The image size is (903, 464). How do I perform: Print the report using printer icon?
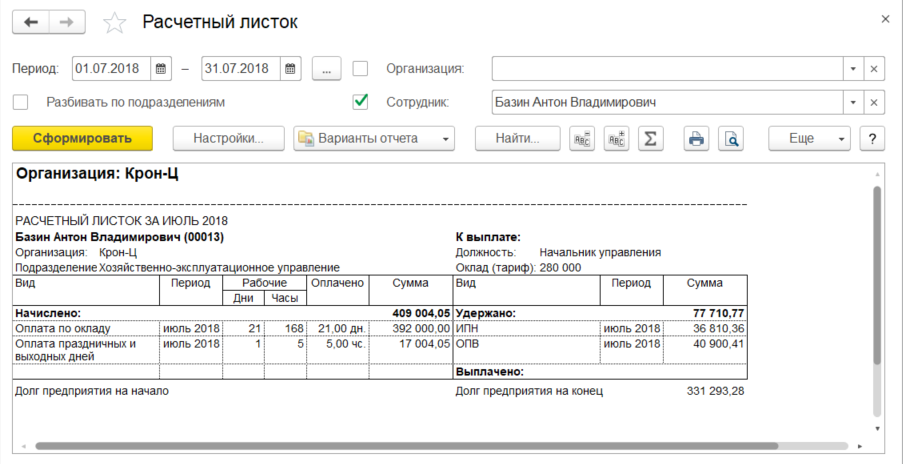[696, 139]
